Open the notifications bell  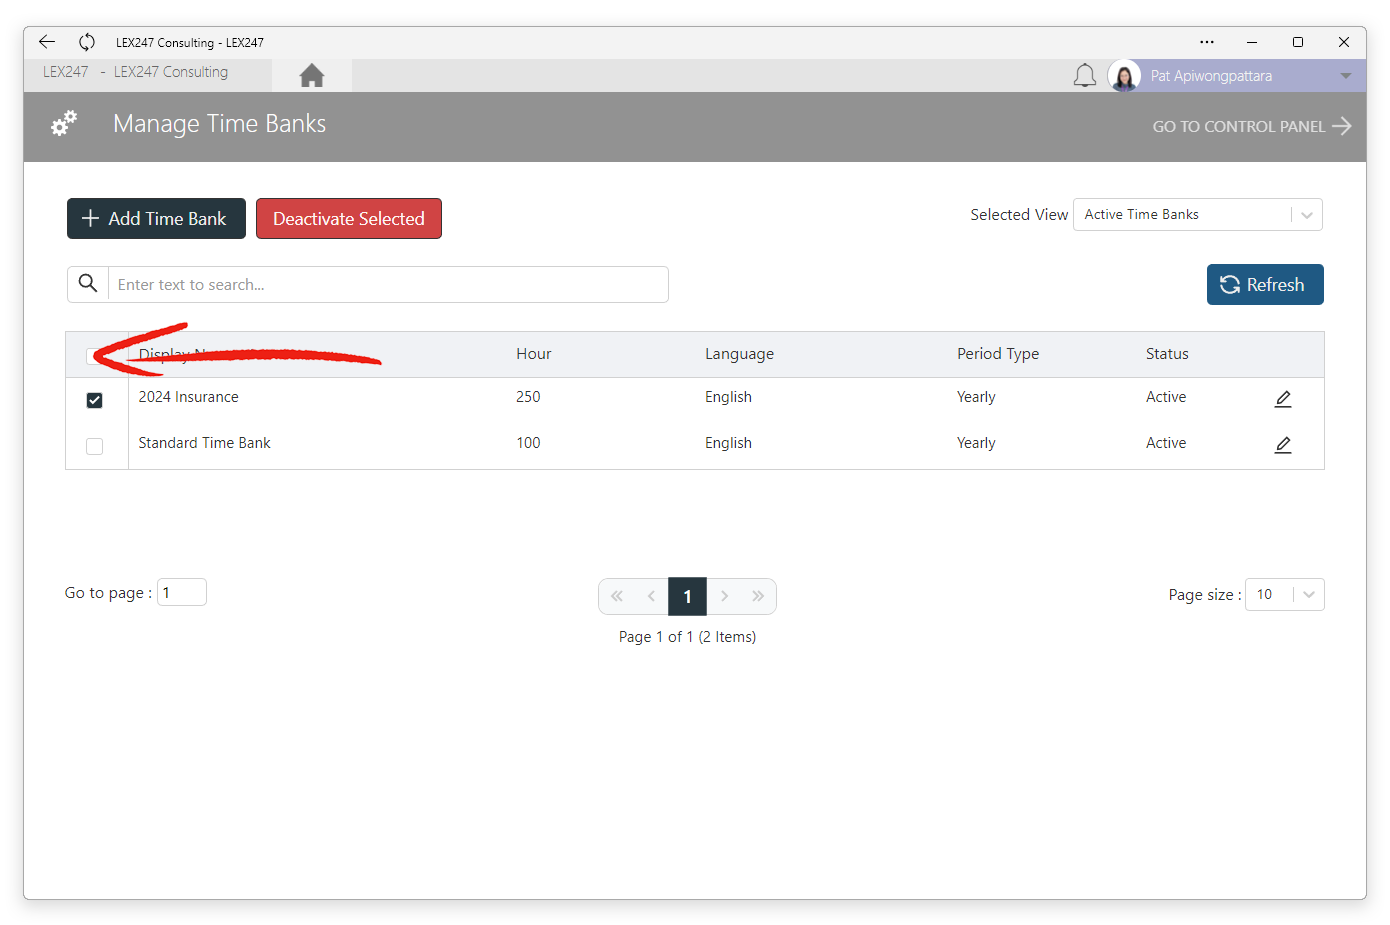[1085, 76]
